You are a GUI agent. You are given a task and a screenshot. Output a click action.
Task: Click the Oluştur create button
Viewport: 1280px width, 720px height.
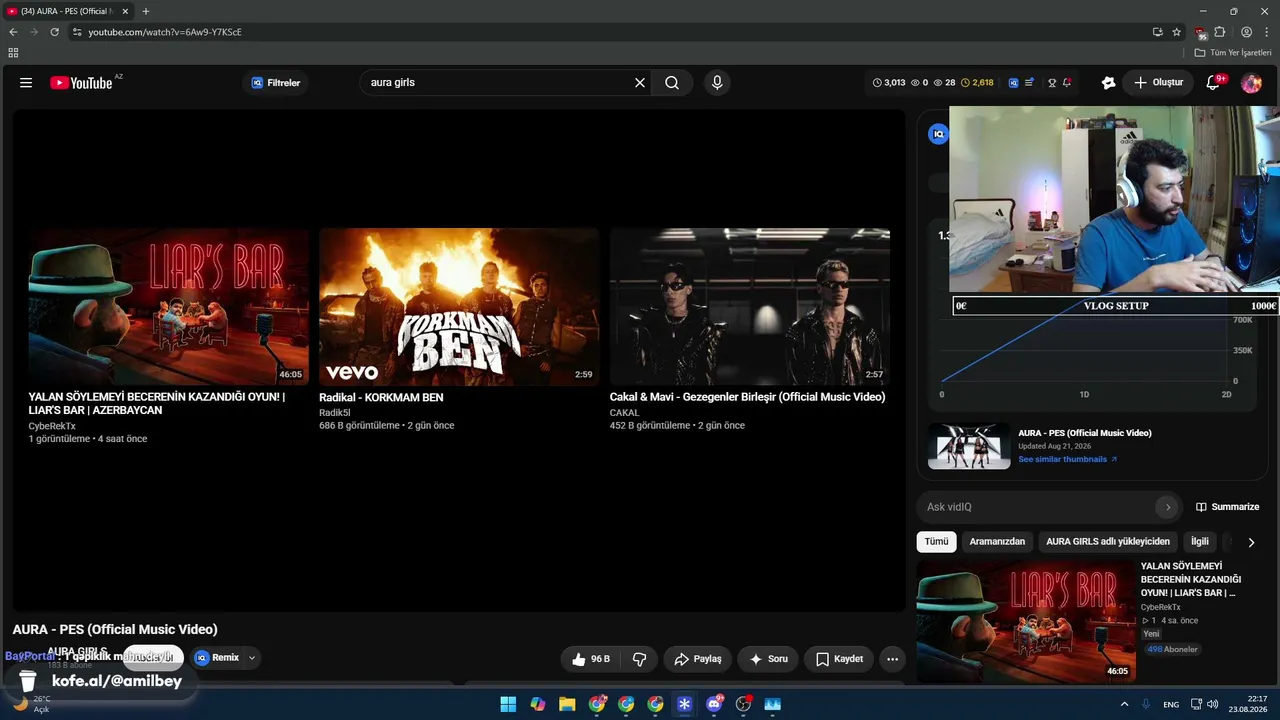click(1158, 83)
